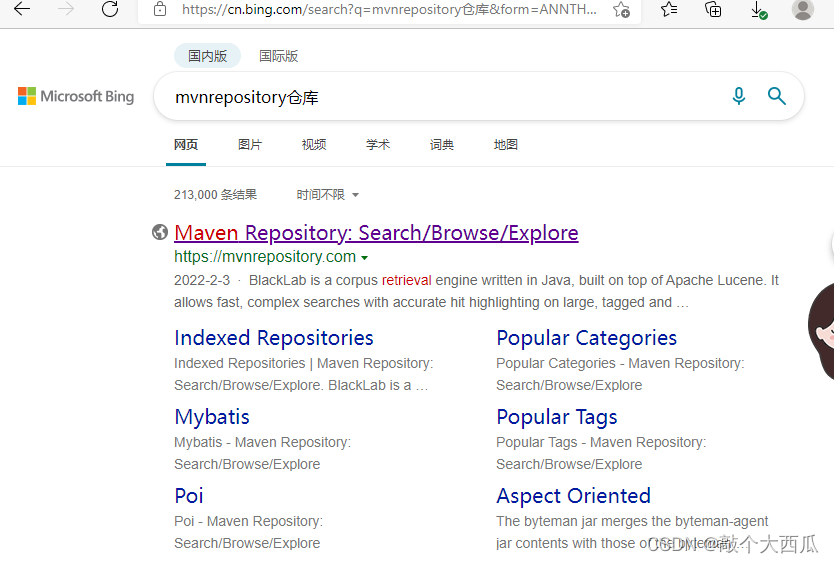Open the Popular Categories sublink
834x563 pixels.
[x=586, y=338]
